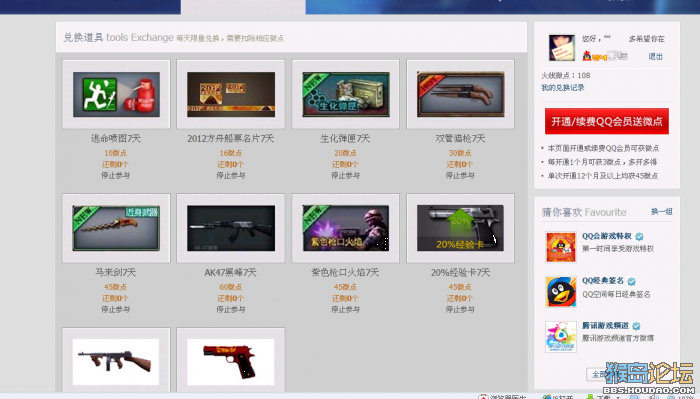Open the 生化弹匣 ammo box item image
Screen dimensions: 700x399
[346, 94]
